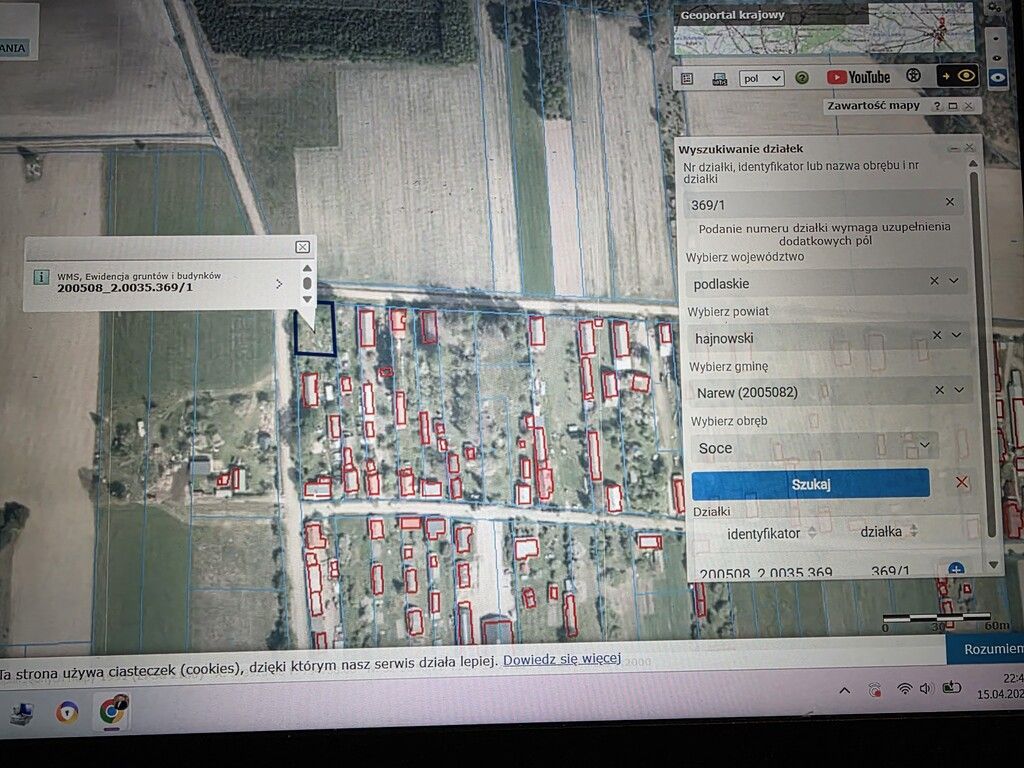Screen dimensions: 1024x768
Task: Open the volume control in tray
Action: (x=926, y=688)
